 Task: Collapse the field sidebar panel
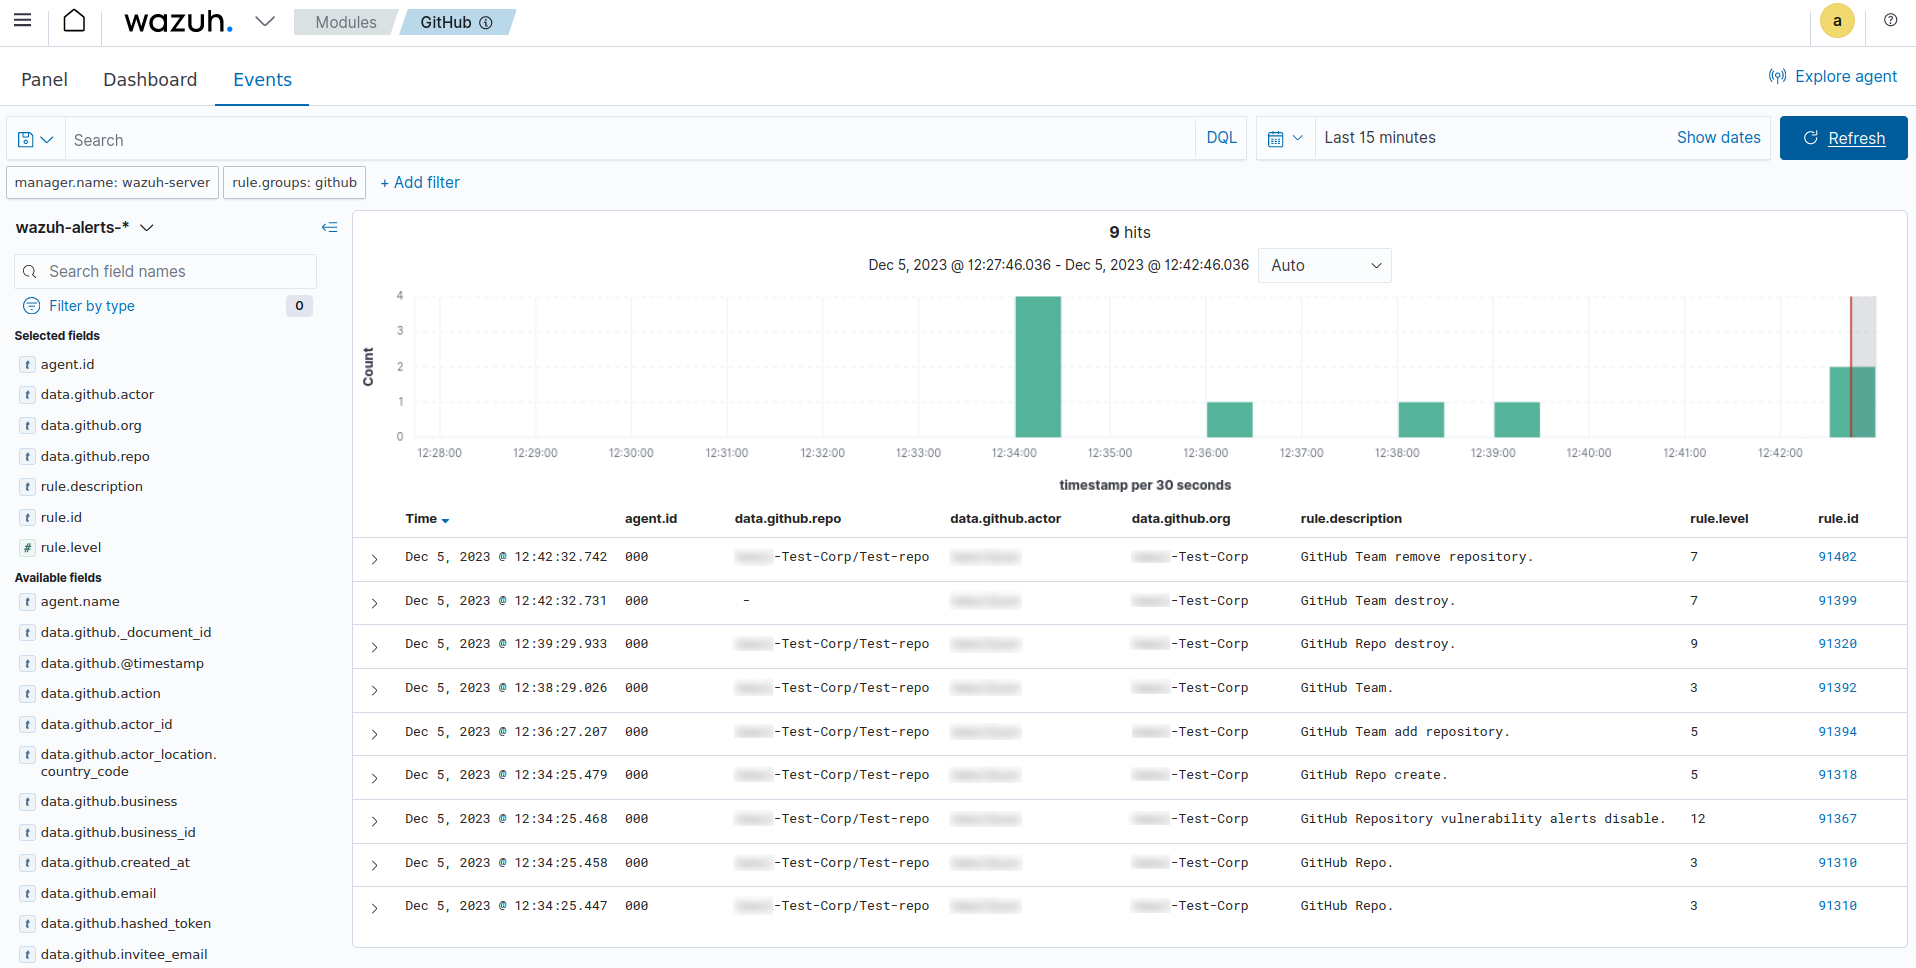[x=329, y=228]
